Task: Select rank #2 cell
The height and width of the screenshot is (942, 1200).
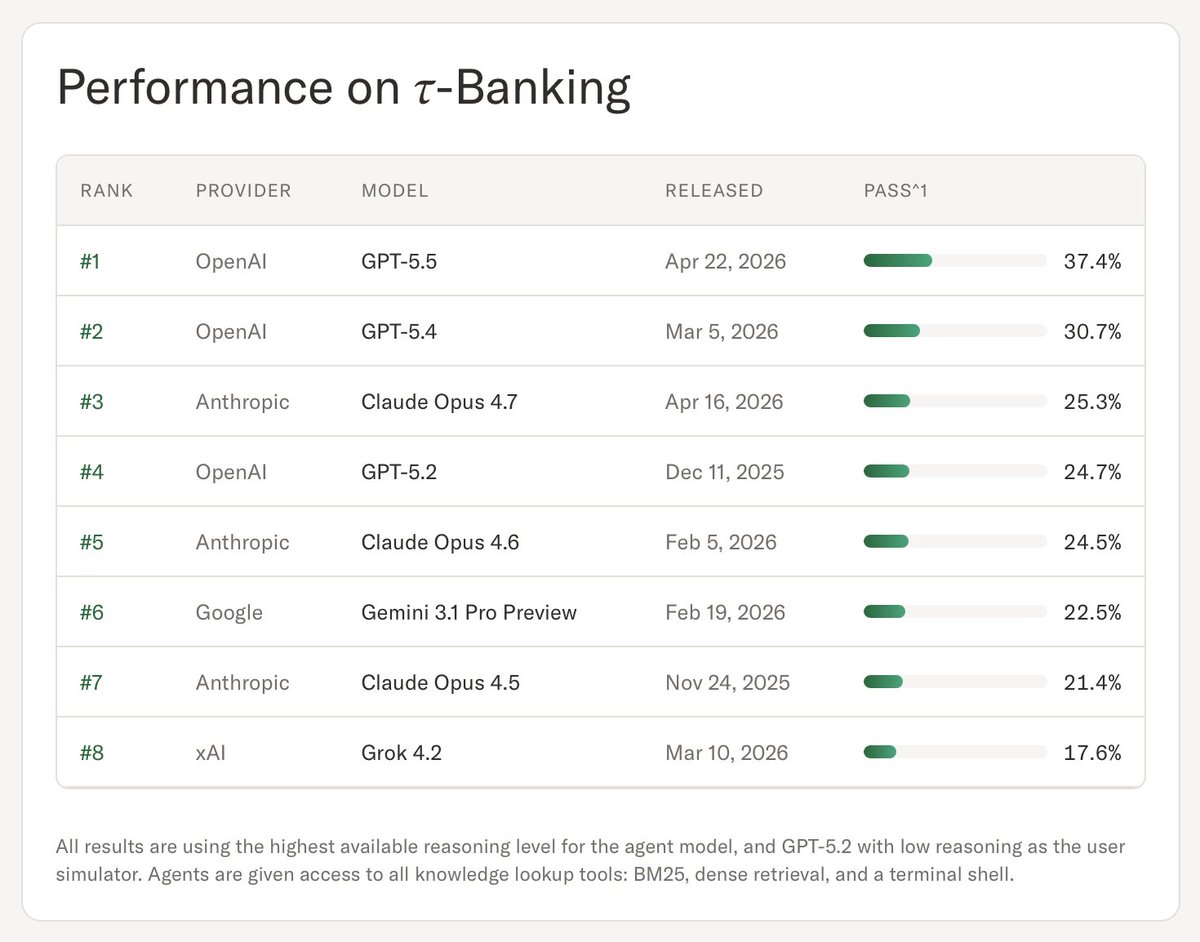Action: click(92, 331)
